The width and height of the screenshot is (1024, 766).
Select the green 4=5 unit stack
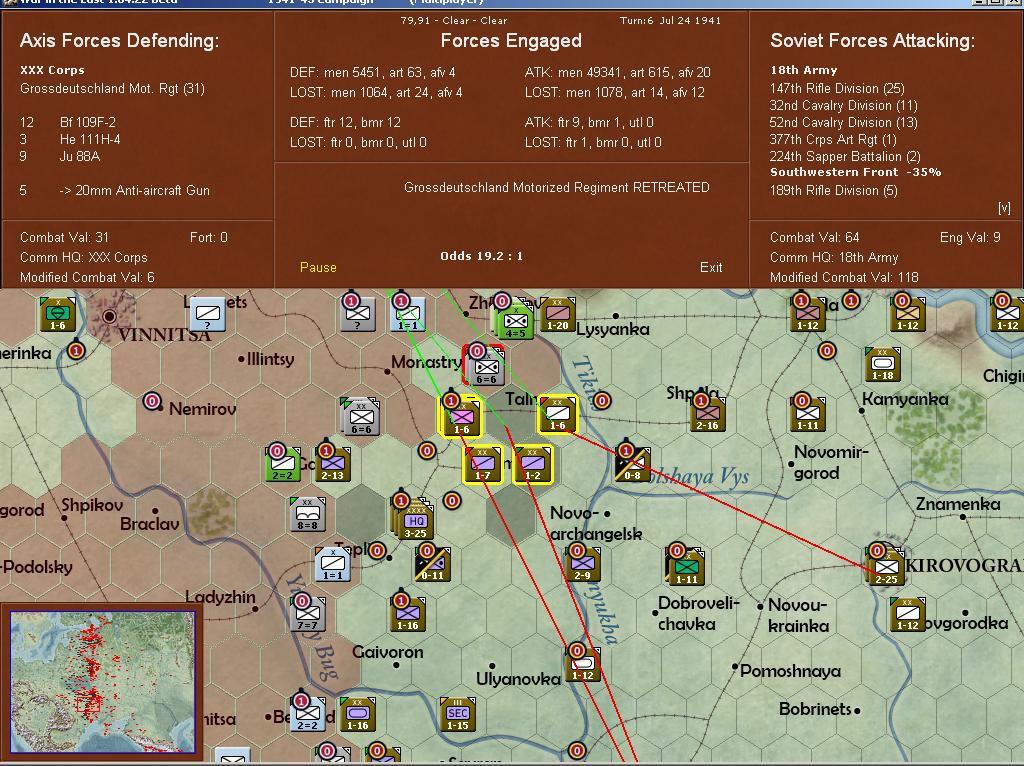[x=515, y=322]
